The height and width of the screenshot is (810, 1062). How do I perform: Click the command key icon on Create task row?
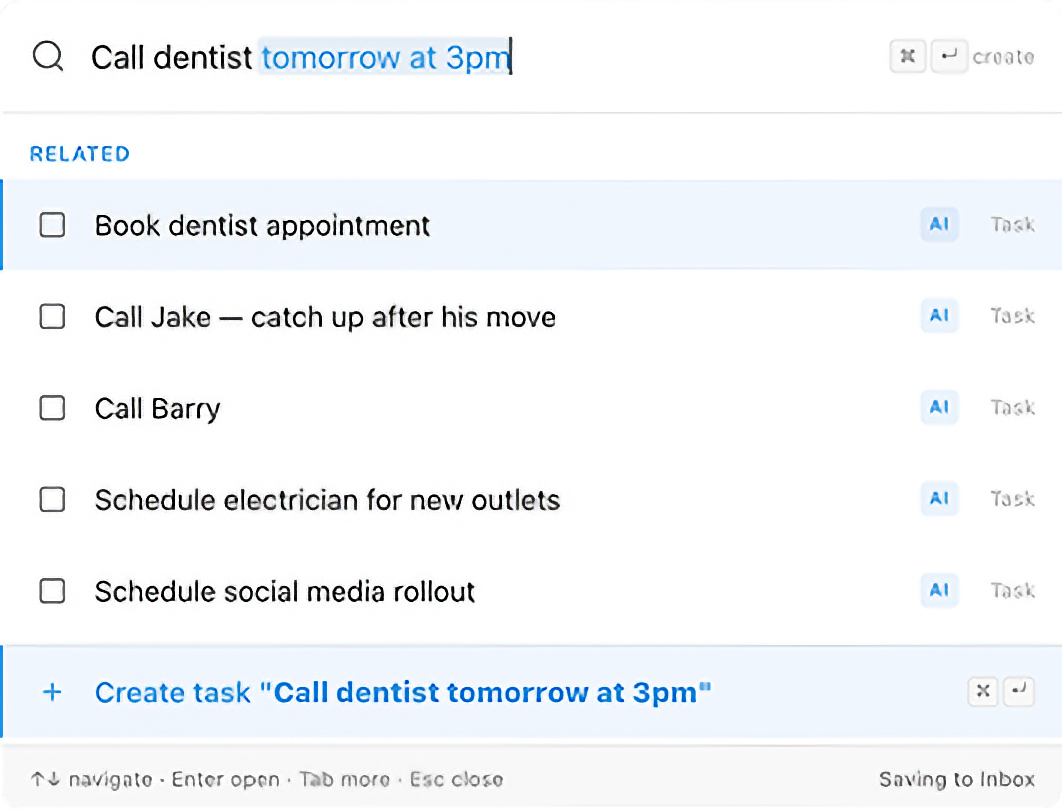click(983, 691)
